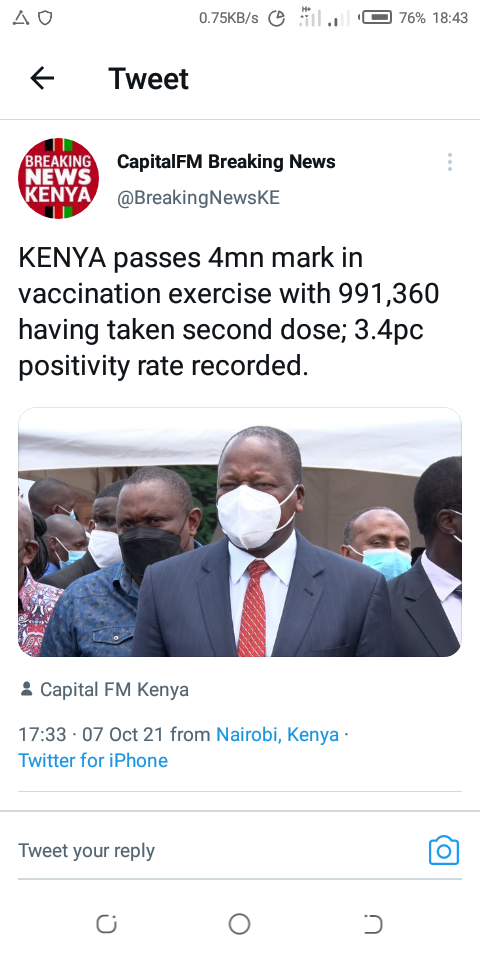Open the Twitter for iPhone source link
Viewport: 480px width, 960px height.
pyautogui.click(x=93, y=760)
